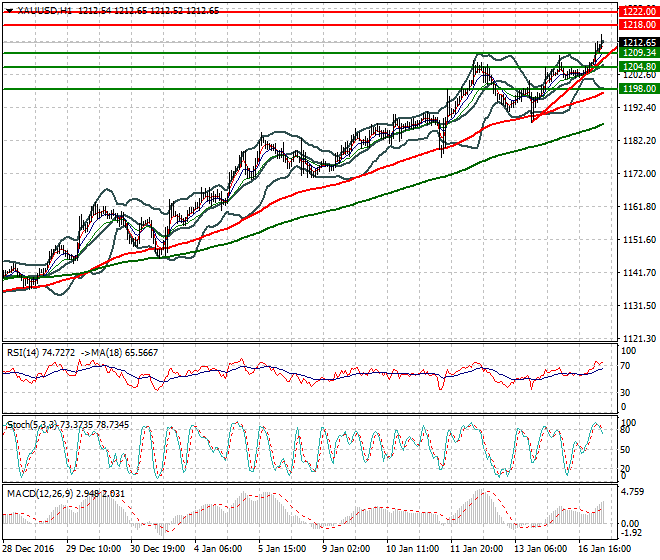
Task: Click the 1141.70 price scale value
Action: (x=639, y=272)
